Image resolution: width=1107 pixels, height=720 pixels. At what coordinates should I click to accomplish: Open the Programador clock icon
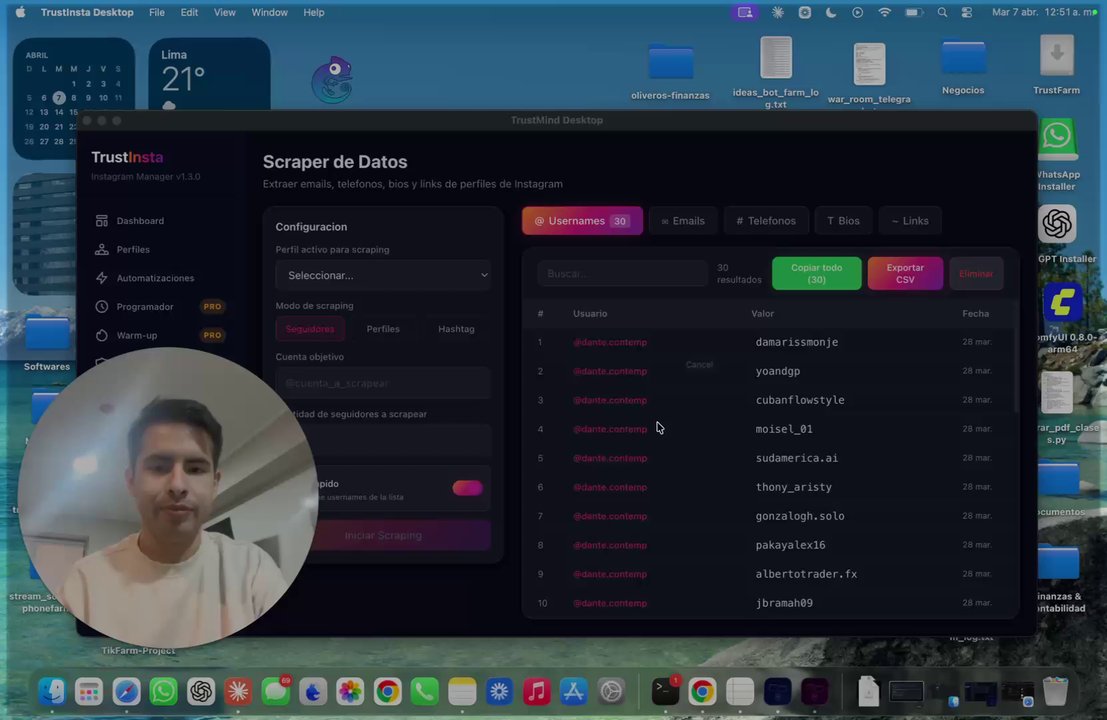(102, 306)
